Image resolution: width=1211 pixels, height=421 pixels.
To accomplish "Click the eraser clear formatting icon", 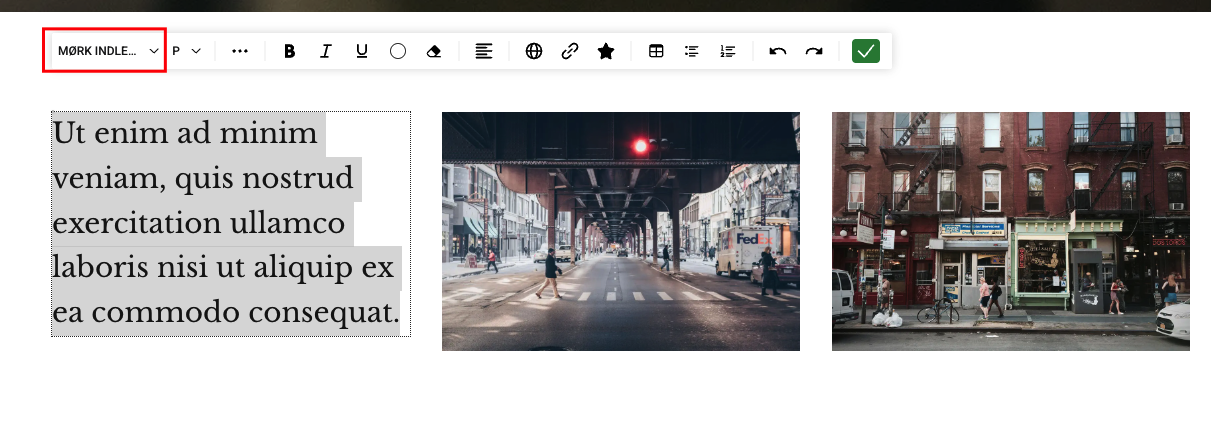I will pyautogui.click(x=433, y=51).
